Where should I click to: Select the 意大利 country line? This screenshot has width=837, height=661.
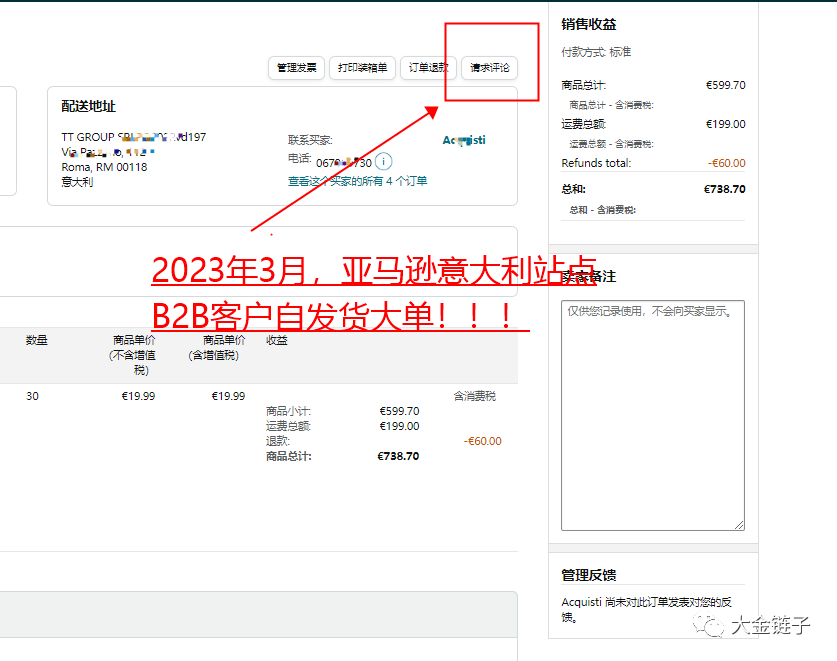[x=77, y=182]
